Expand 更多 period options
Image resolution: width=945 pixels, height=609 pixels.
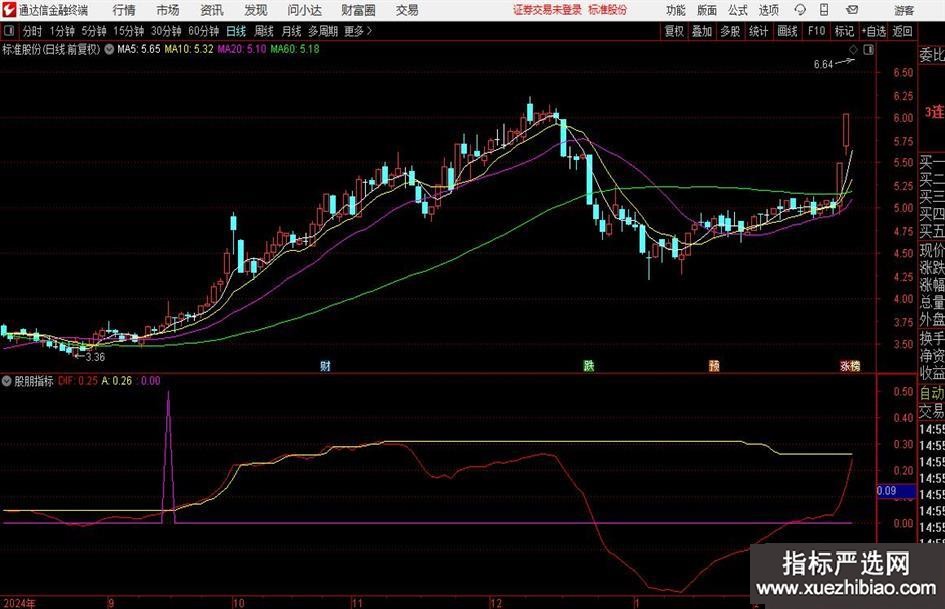click(359, 31)
